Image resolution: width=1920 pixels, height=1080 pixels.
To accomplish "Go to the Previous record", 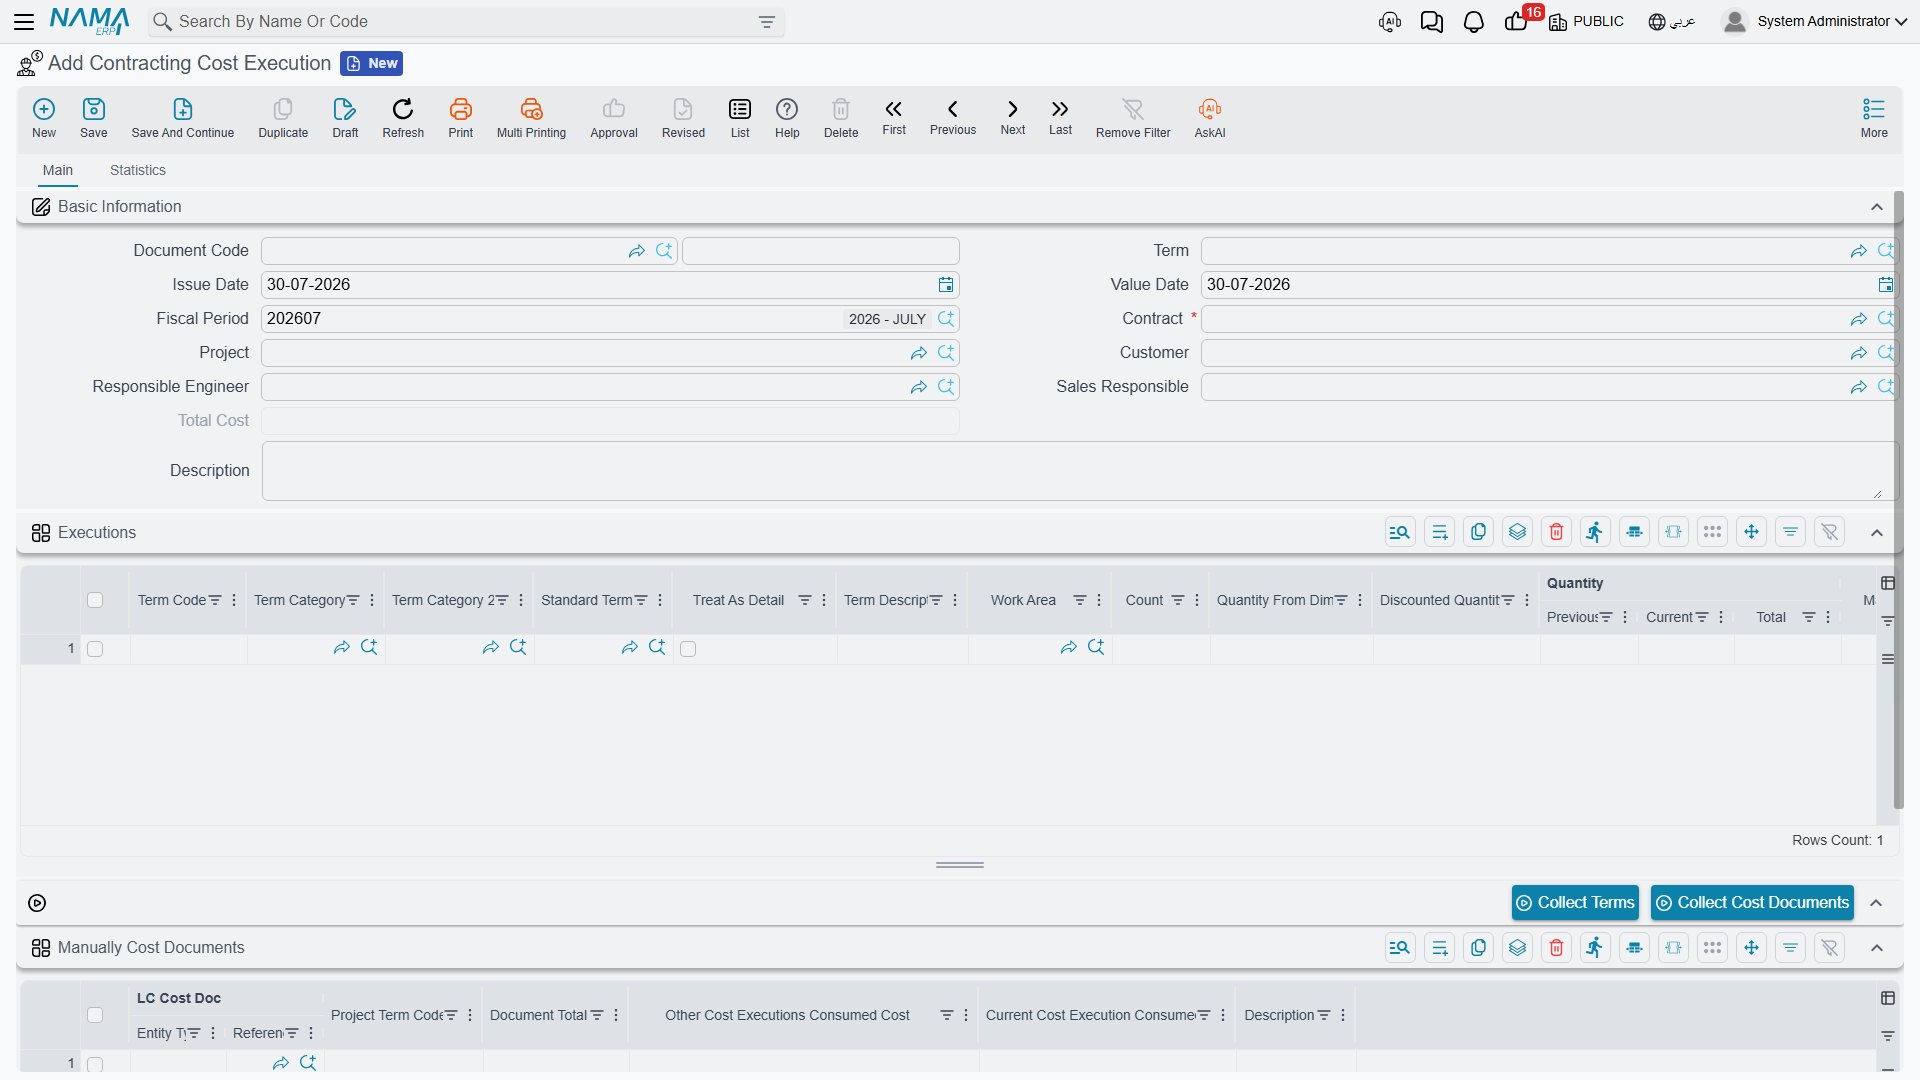I will coord(953,117).
